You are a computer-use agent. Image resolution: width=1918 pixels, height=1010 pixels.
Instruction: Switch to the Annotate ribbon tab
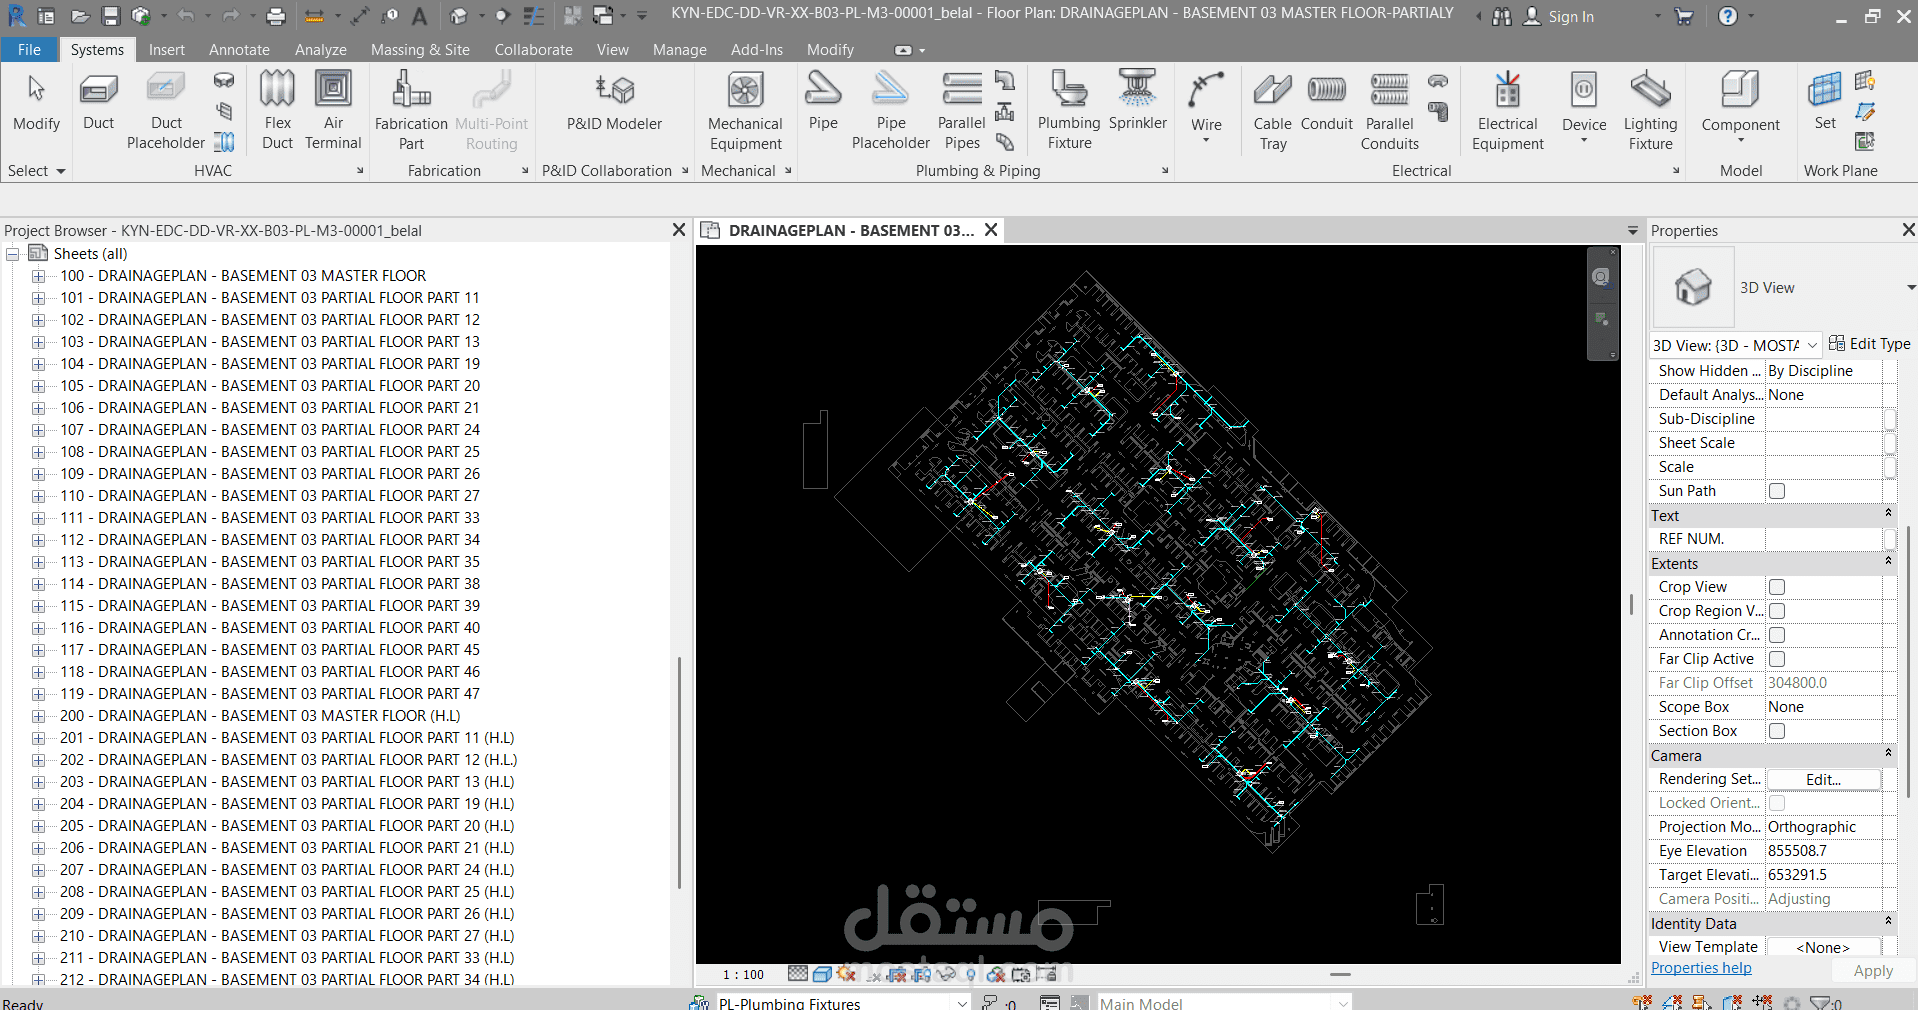click(239, 49)
